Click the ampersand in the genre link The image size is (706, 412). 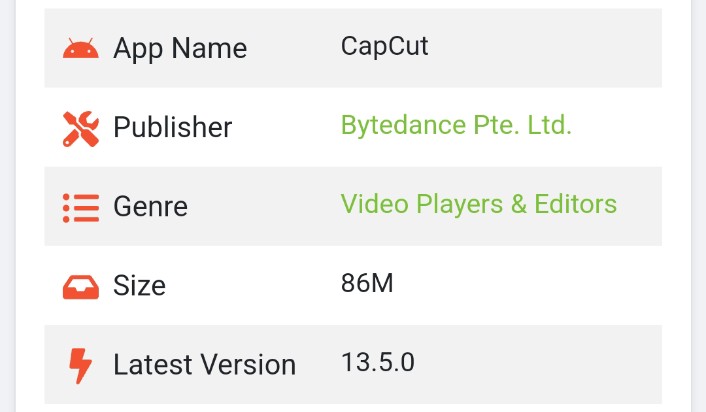pyautogui.click(x=518, y=204)
